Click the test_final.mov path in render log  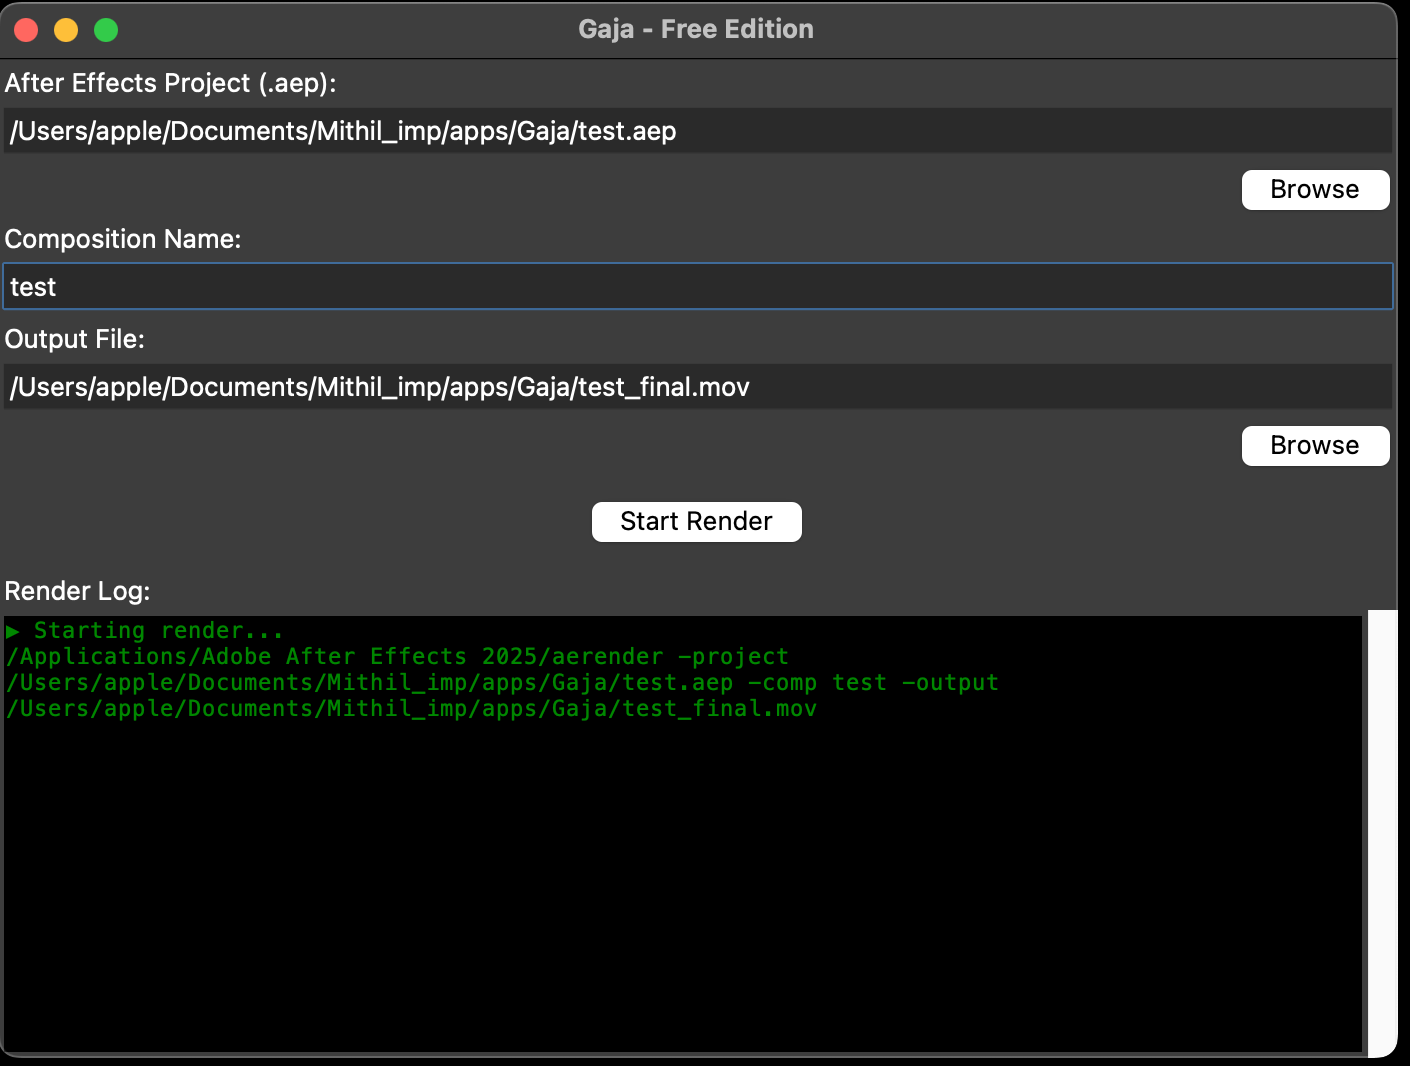click(412, 709)
